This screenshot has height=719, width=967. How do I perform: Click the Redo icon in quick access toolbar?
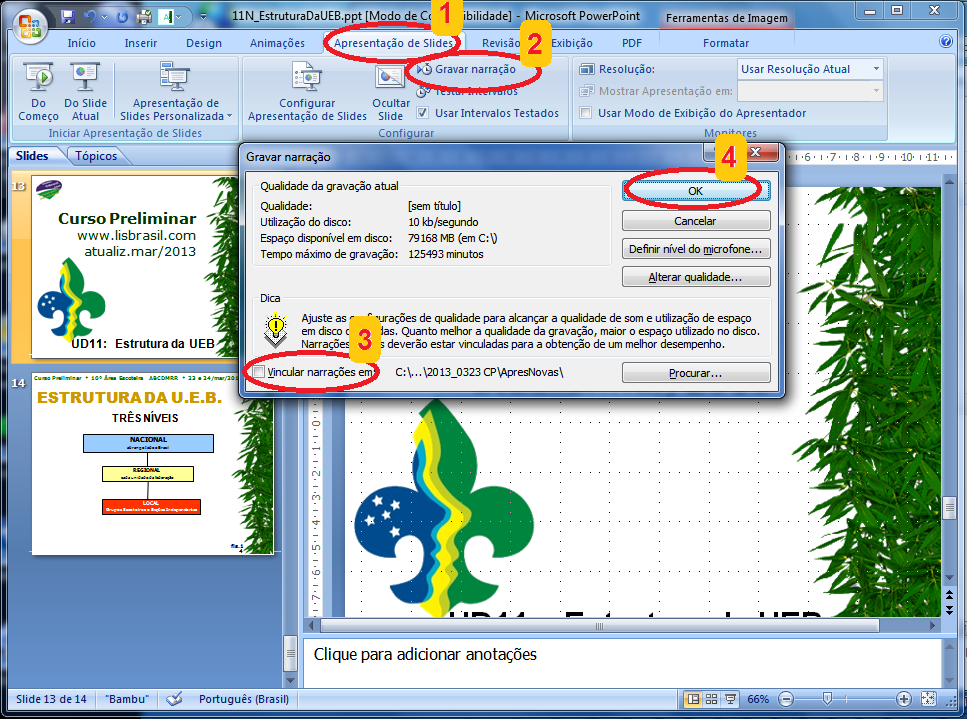[x=123, y=17]
